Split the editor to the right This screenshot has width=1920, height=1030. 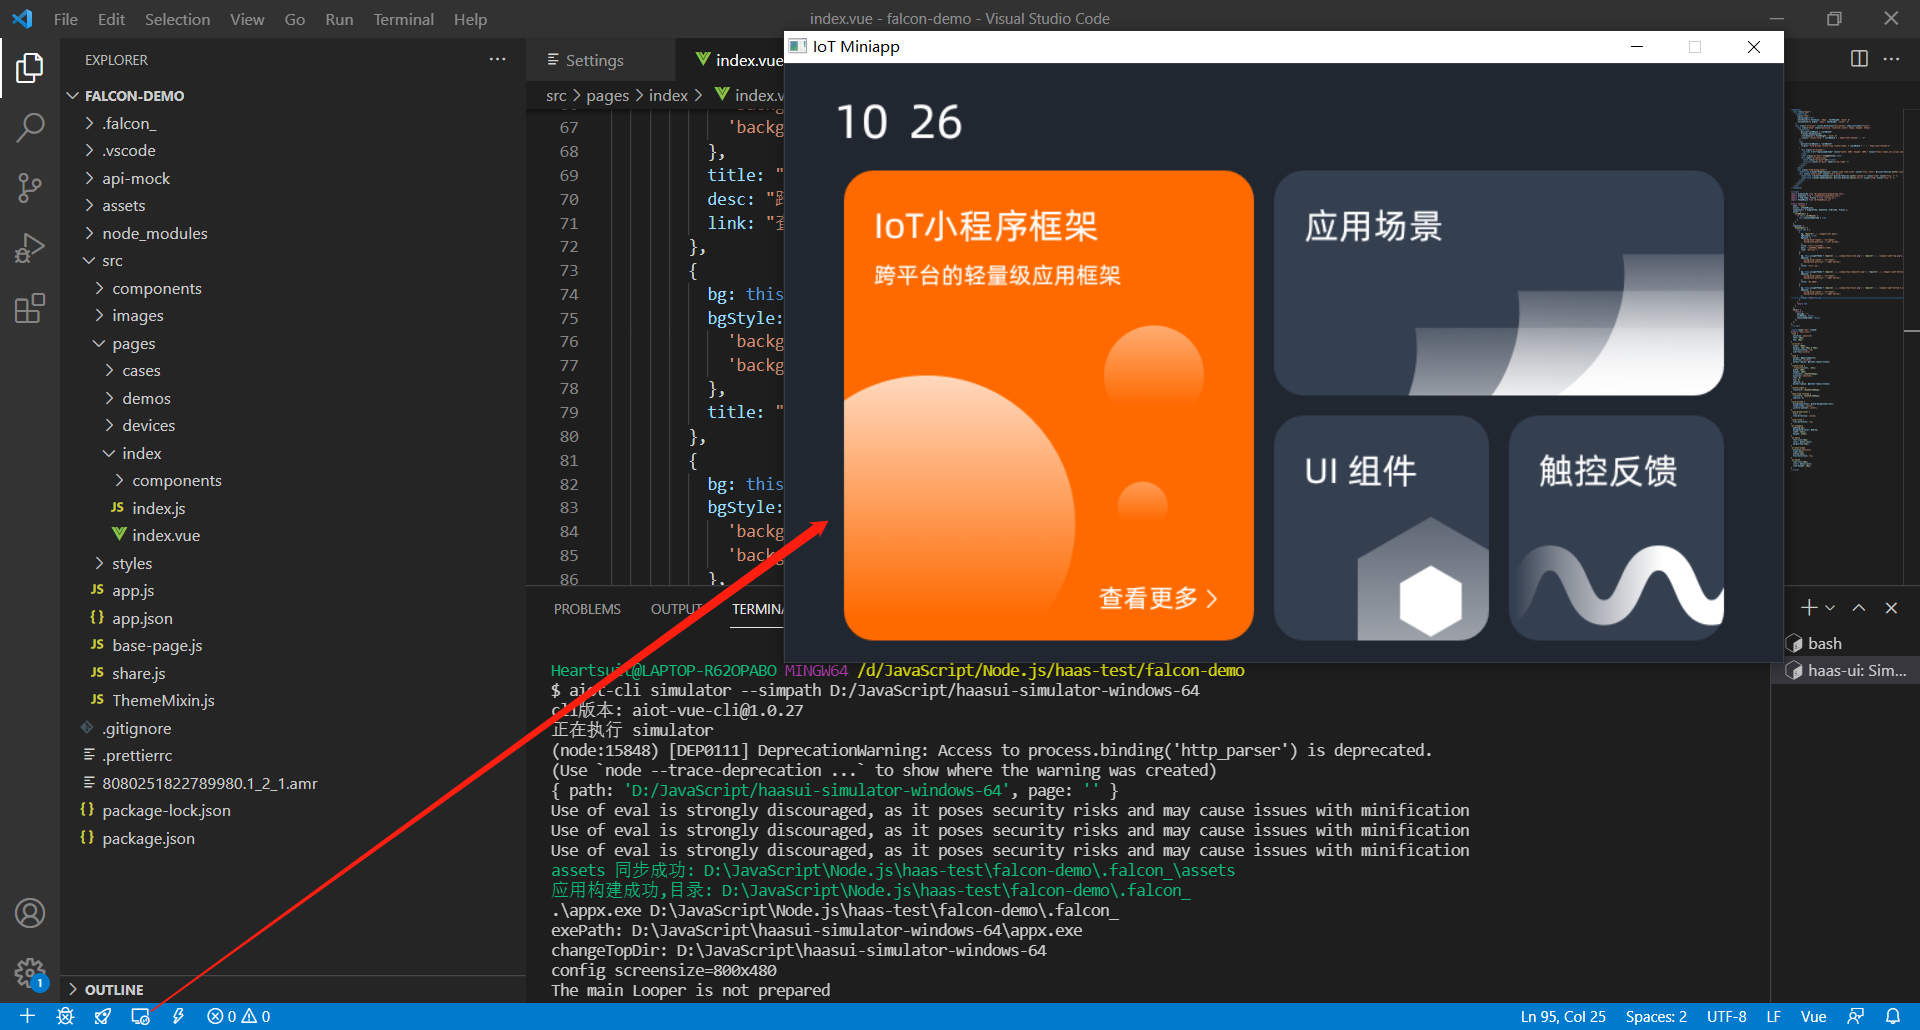point(1859,59)
